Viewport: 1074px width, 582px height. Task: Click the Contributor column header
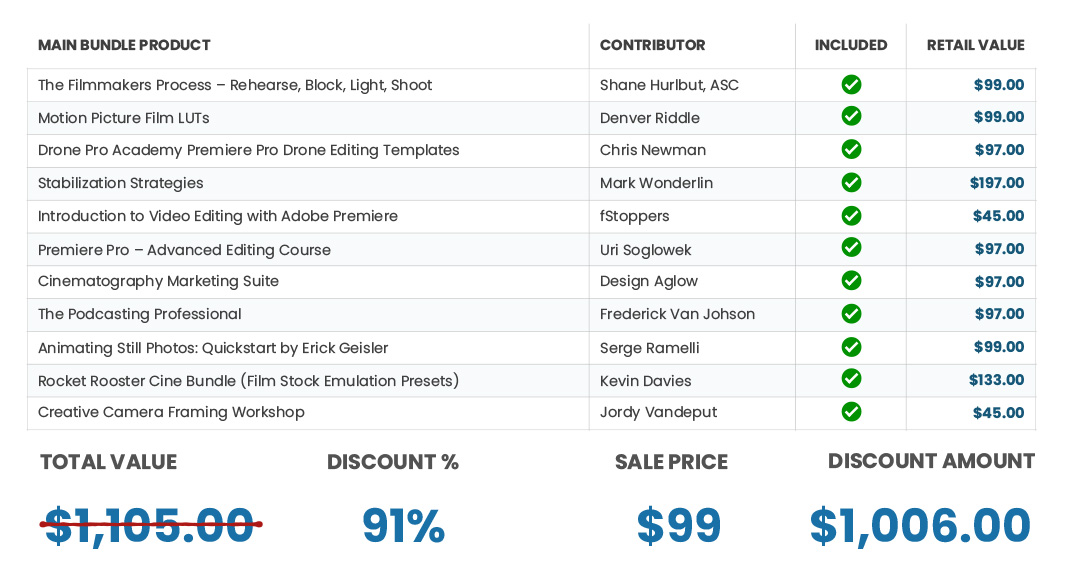[652, 45]
